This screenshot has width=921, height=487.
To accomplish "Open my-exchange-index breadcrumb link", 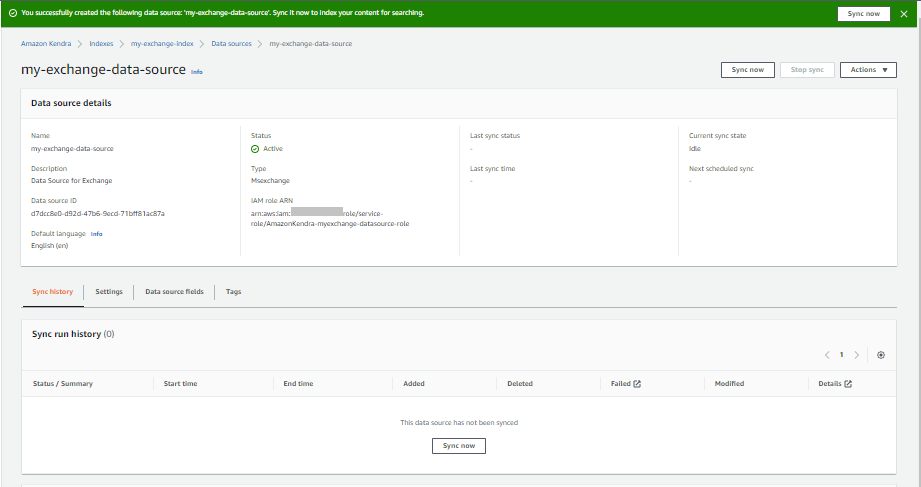I will coord(162,44).
